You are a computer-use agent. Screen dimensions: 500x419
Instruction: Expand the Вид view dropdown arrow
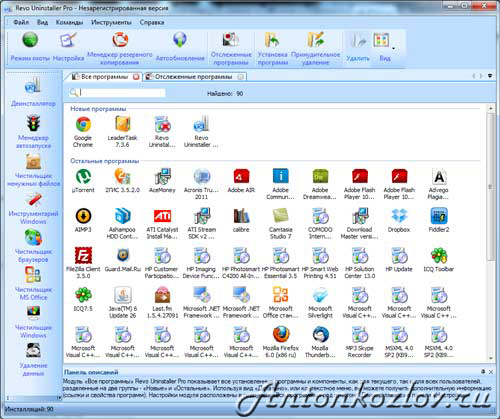pos(393,49)
